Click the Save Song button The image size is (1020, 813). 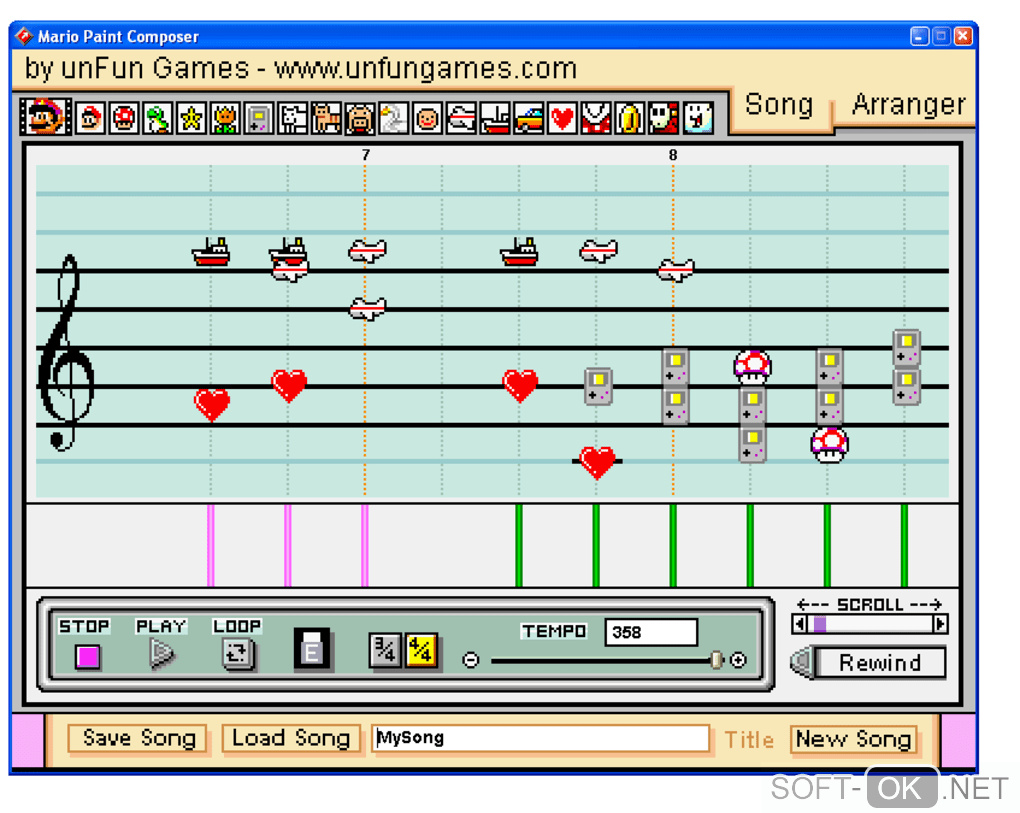(x=138, y=738)
